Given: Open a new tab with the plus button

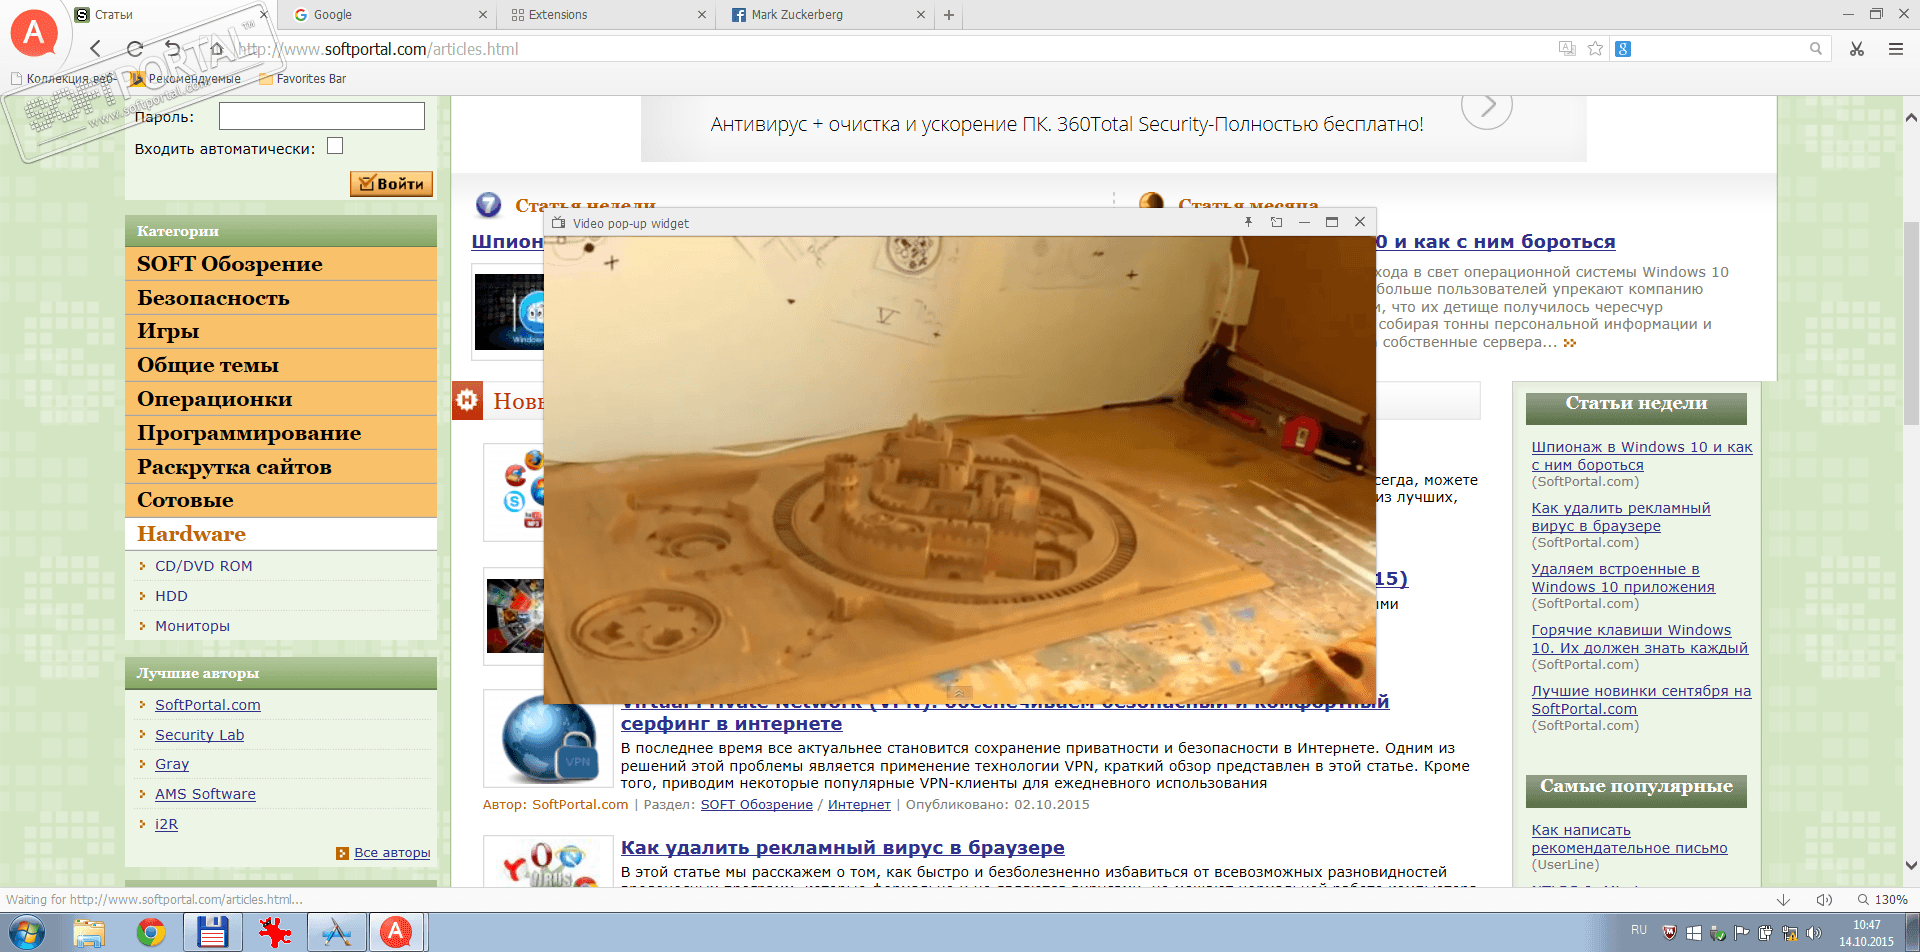Looking at the screenshot, I should coord(949,15).
